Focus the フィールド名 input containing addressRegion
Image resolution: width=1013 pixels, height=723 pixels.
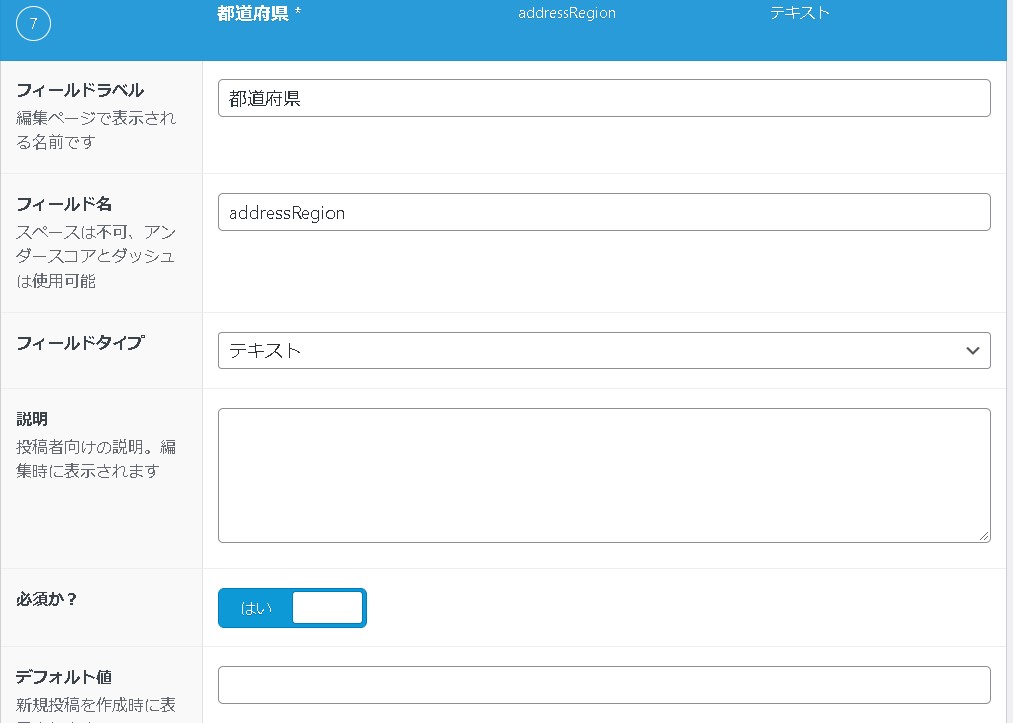[603, 212]
